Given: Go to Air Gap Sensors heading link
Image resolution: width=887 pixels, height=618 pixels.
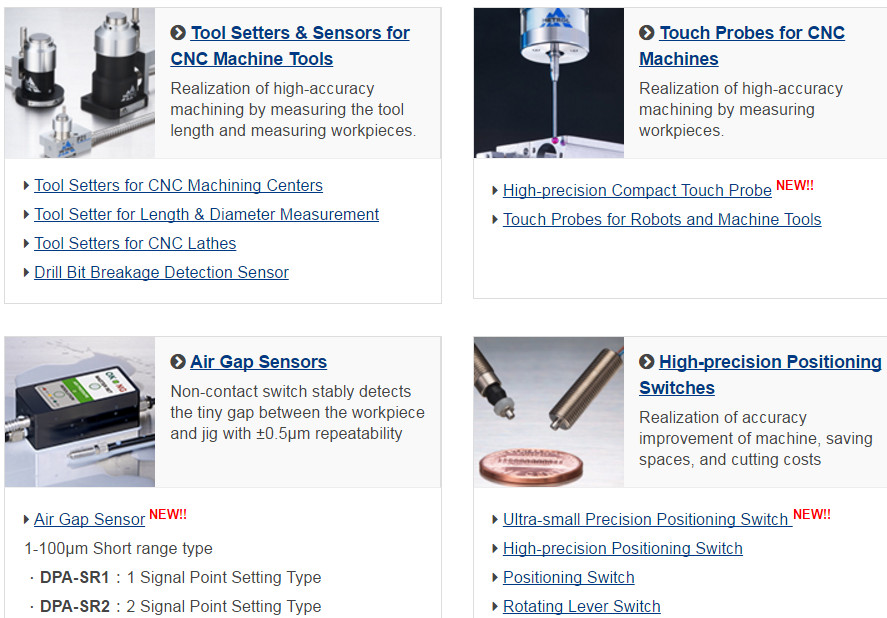Looking at the screenshot, I should pyautogui.click(x=258, y=362).
